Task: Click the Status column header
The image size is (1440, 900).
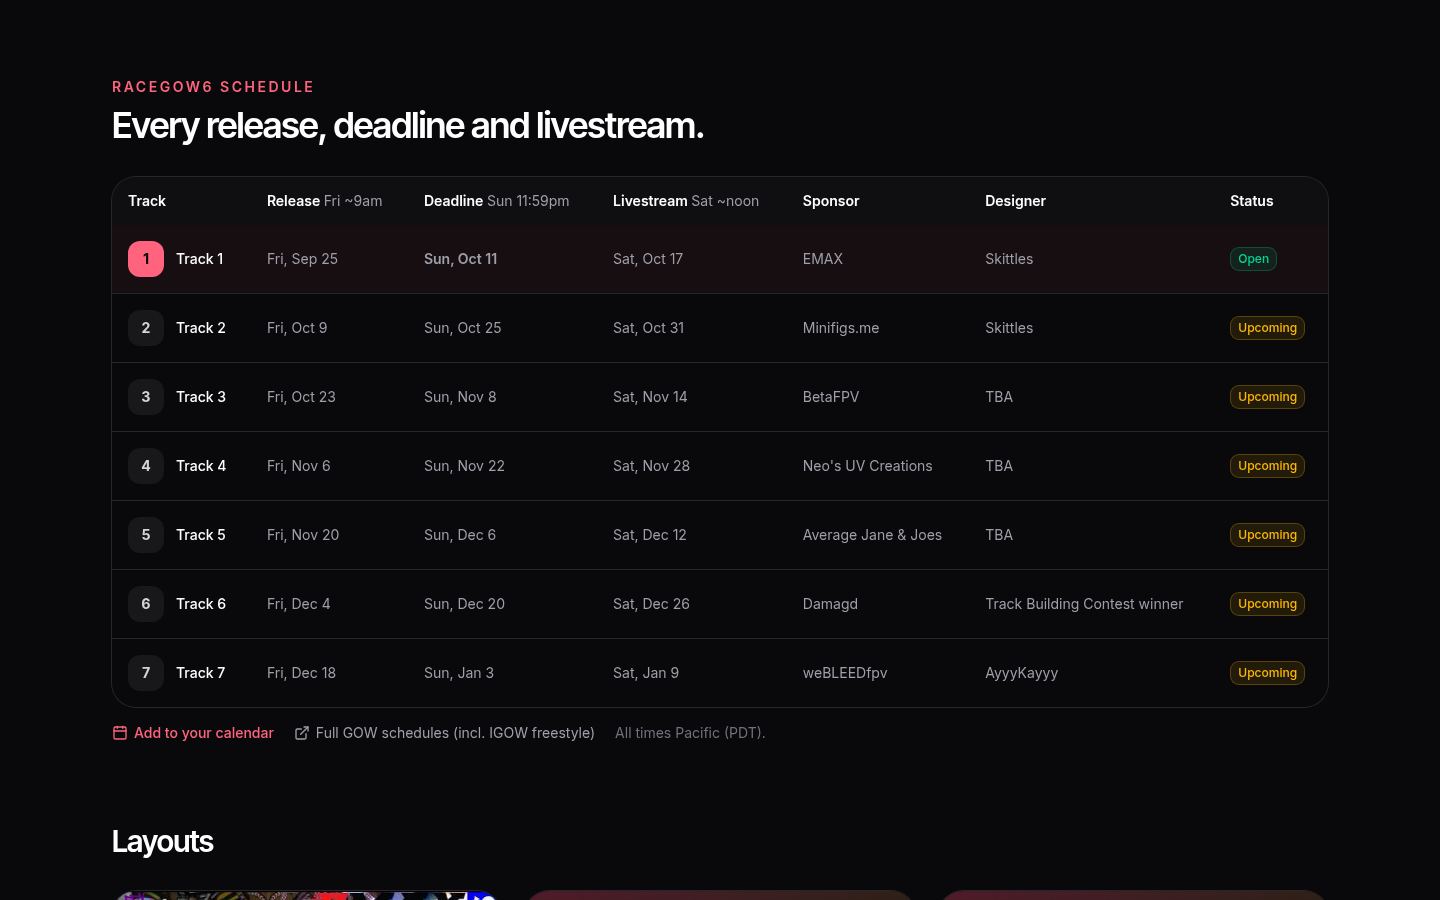Action: (1252, 201)
